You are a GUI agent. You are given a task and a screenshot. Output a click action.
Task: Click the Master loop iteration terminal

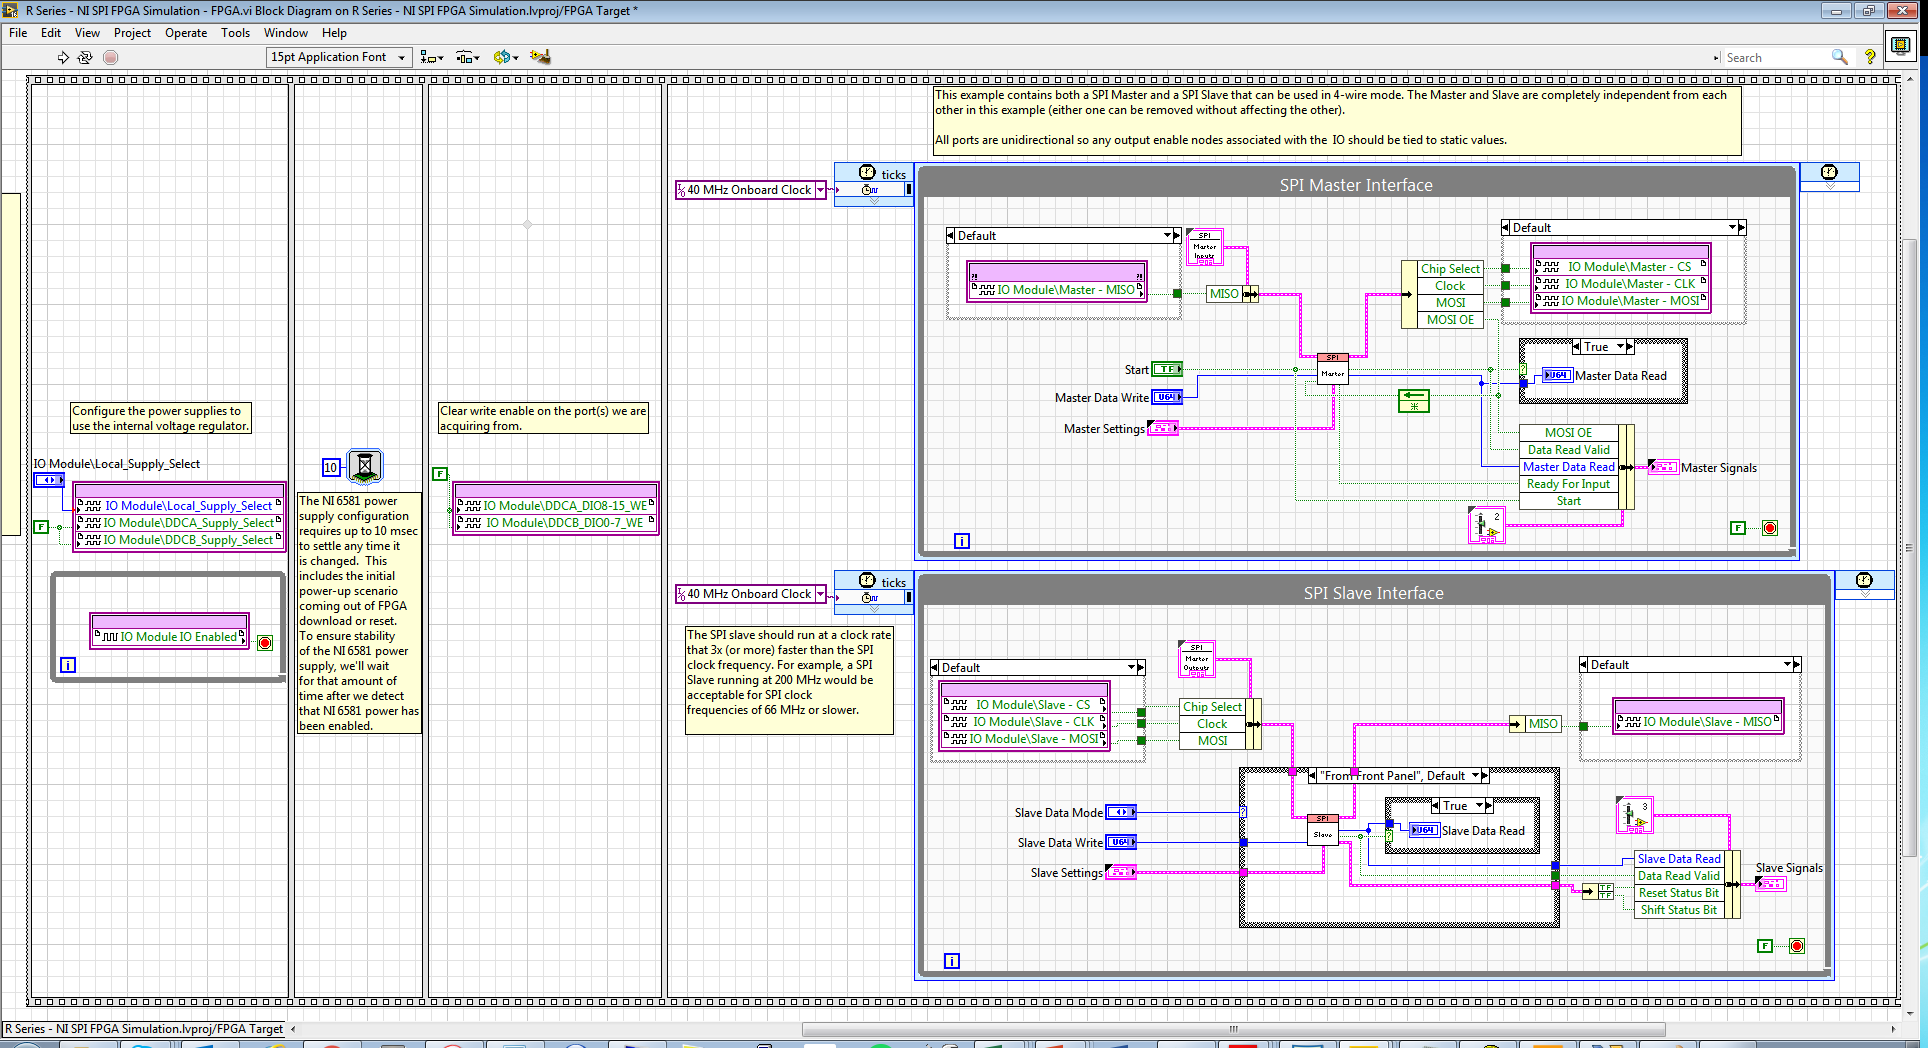tap(962, 541)
